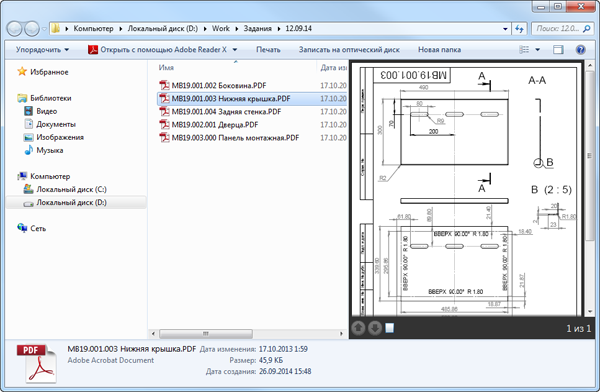Select Сеть in the navigation pane
Screen dimensions: 600x392
[x=38, y=228]
